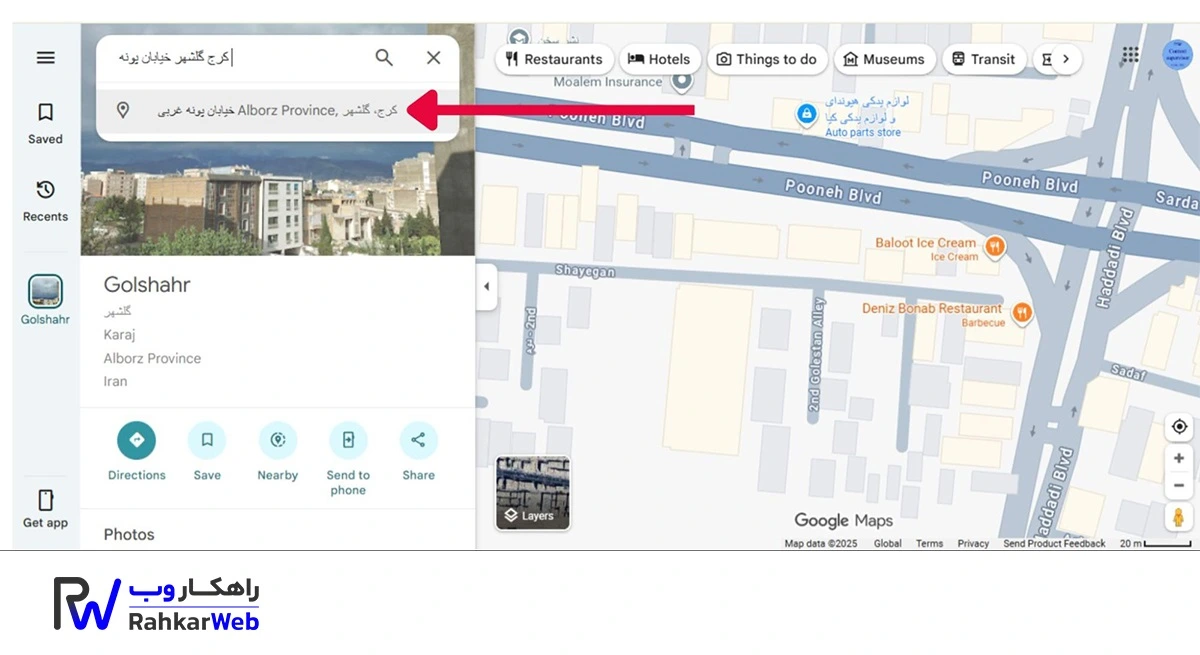1200x655 pixels.
Task: Click the Send to phone icon
Action: (x=348, y=440)
